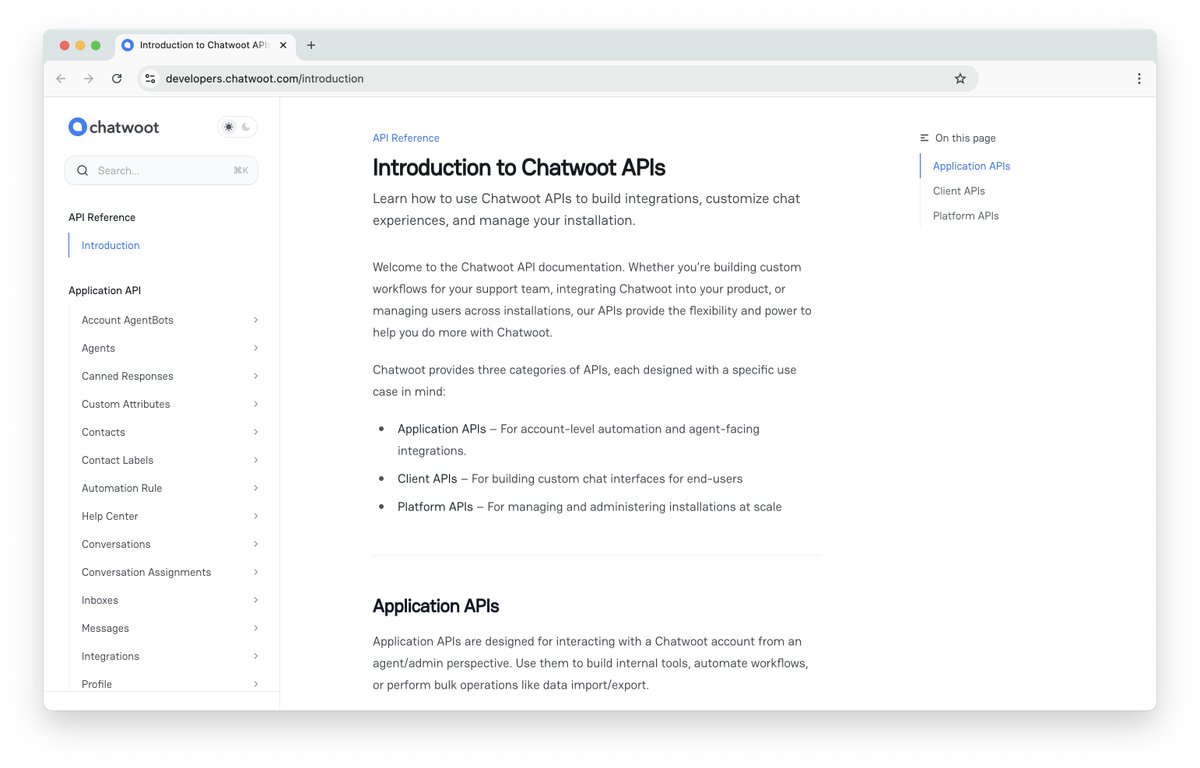The height and width of the screenshot is (768, 1200).
Task: Open Introduction in the sidebar
Action: pyautogui.click(x=111, y=245)
